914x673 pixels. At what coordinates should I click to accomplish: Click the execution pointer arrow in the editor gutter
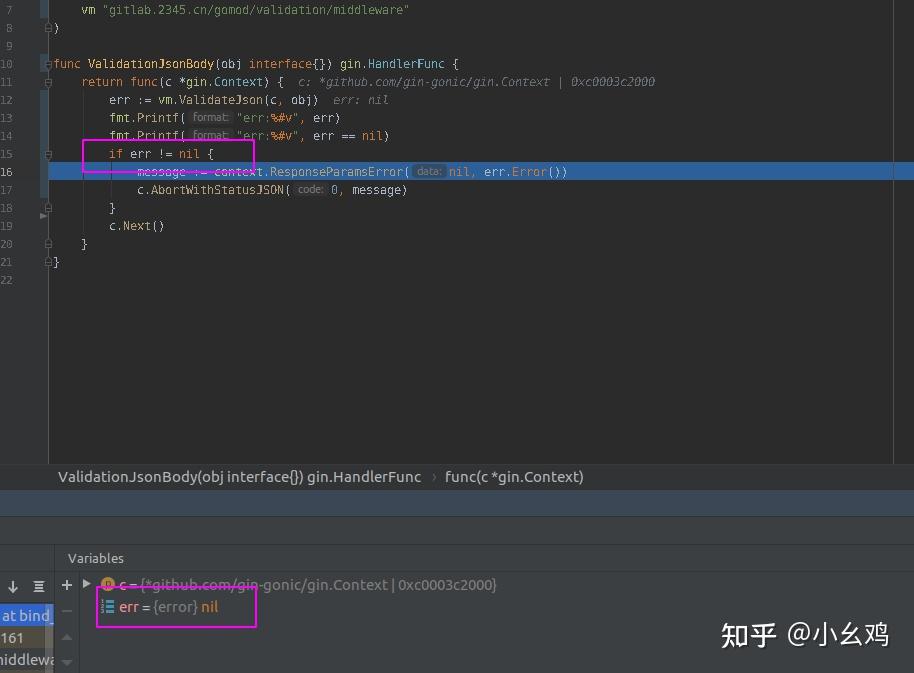click(x=43, y=216)
